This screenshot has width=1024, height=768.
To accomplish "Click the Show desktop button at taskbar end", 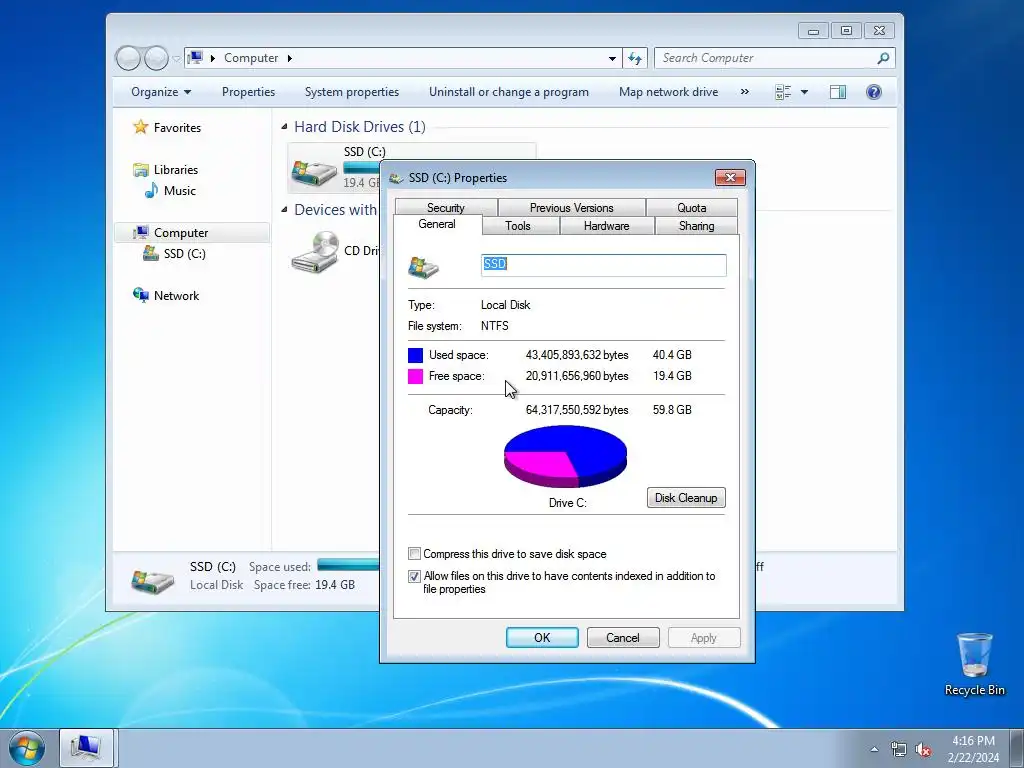I will (1017, 748).
